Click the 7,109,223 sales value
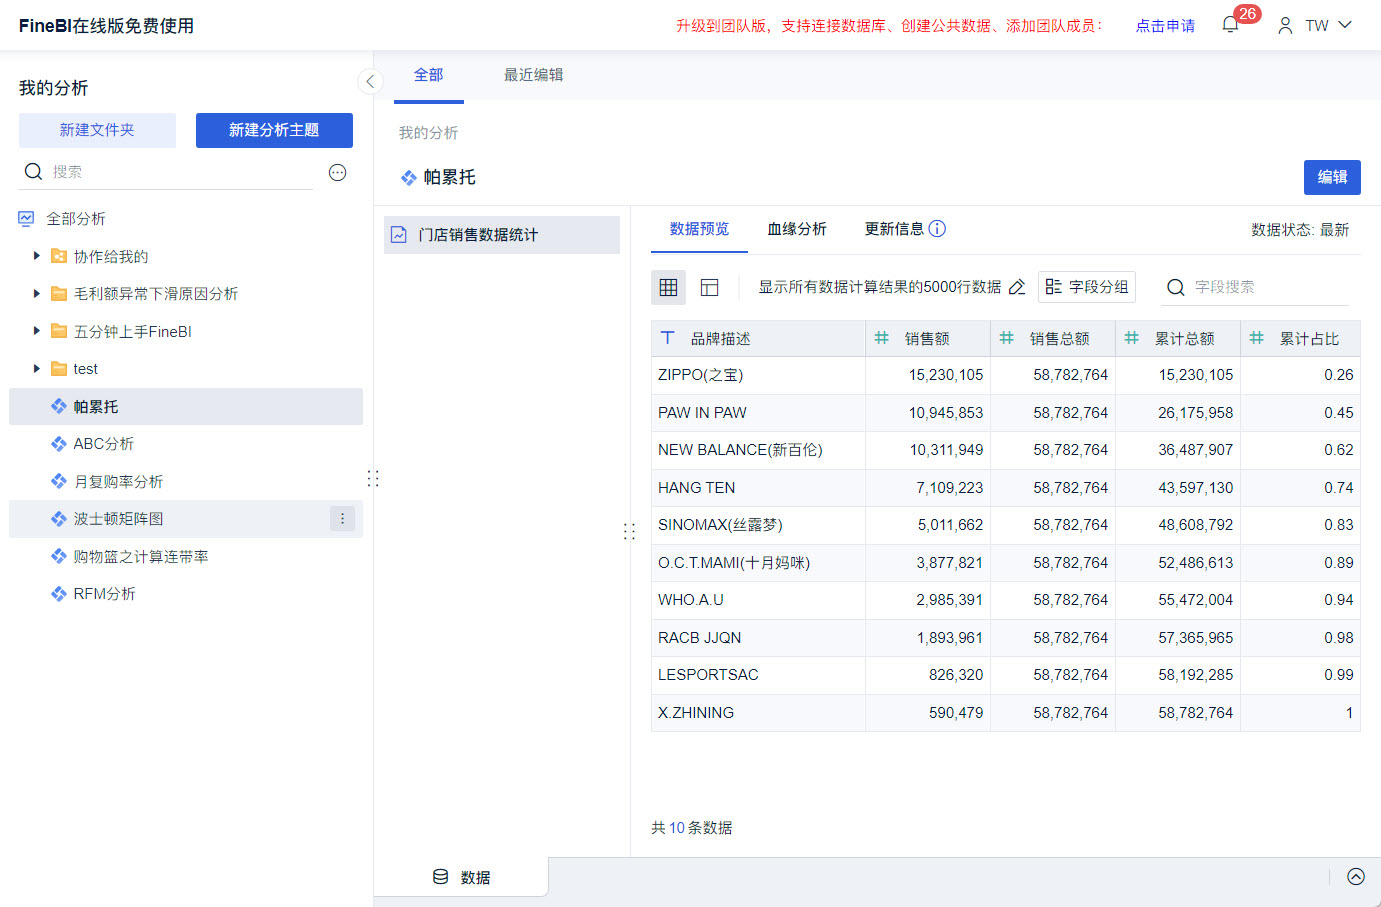This screenshot has width=1381, height=907. [x=950, y=488]
